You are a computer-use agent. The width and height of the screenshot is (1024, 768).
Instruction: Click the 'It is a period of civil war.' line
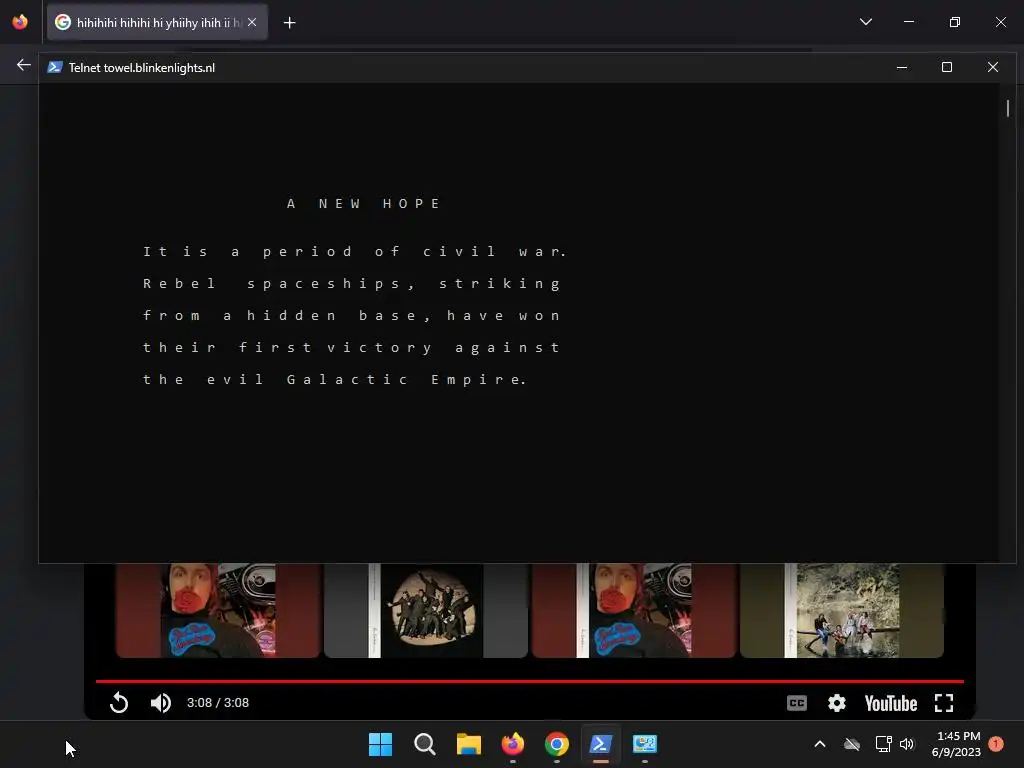pyautogui.click(x=355, y=251)
